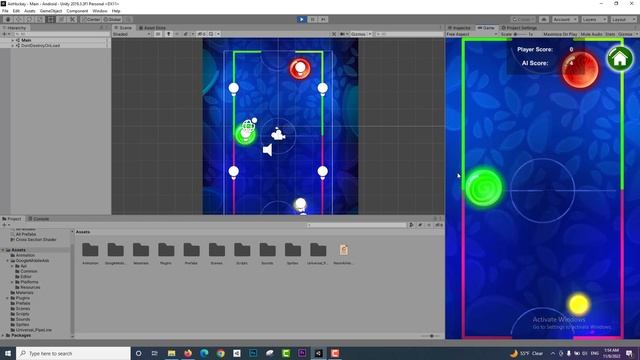The height and width of the screenshot is (360, 640).
Task: Select the Rect Transform tool
Action: [51, 19]
